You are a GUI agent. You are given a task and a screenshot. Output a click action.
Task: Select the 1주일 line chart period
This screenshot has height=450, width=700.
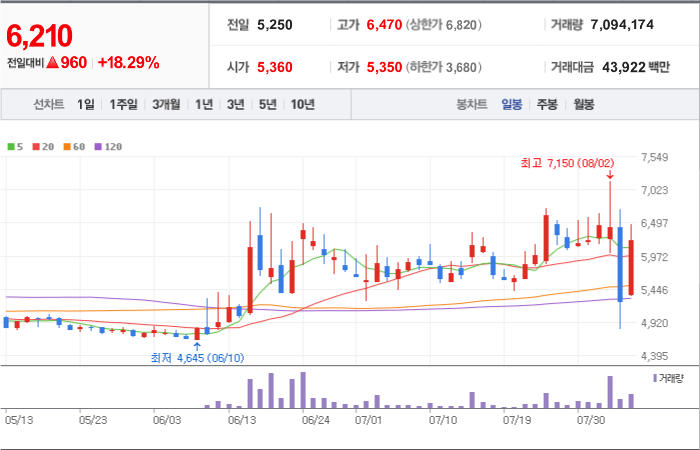click(123, 105)
